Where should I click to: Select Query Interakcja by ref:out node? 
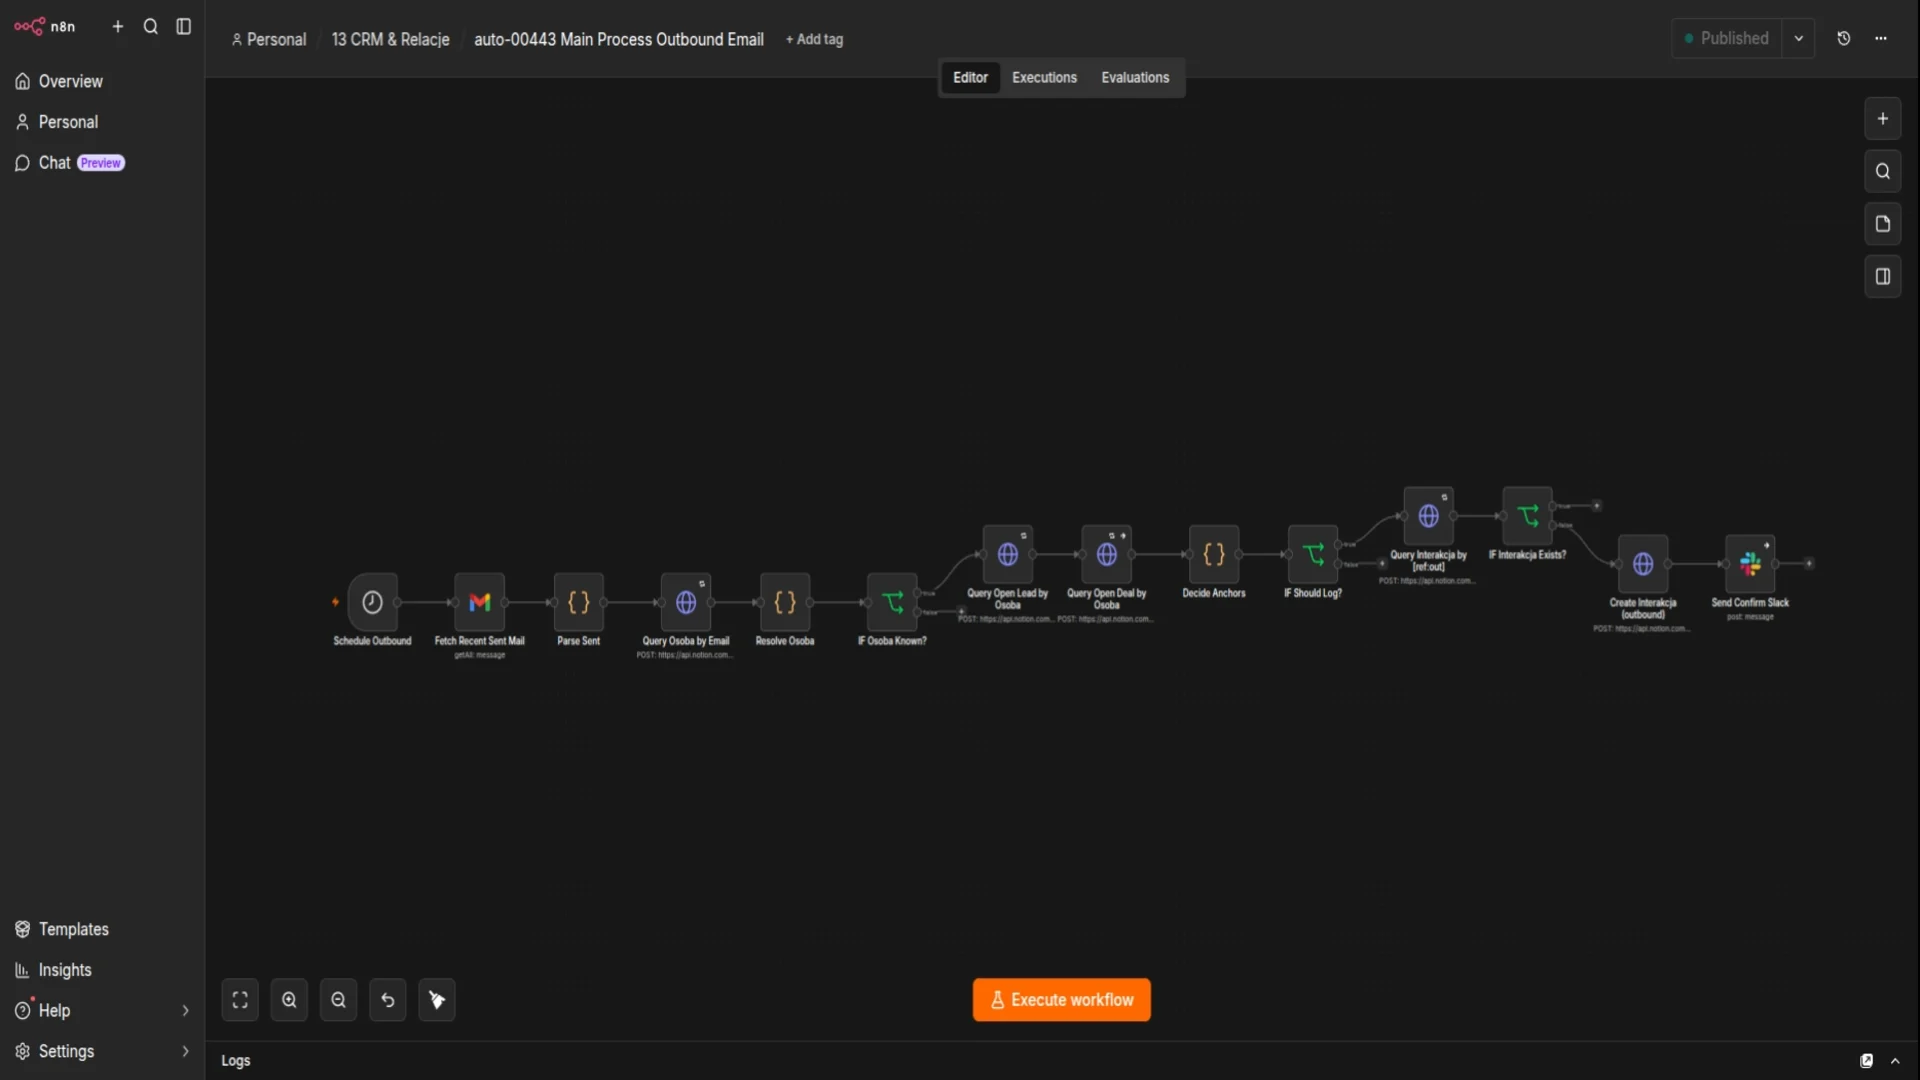pos(1428,516)
